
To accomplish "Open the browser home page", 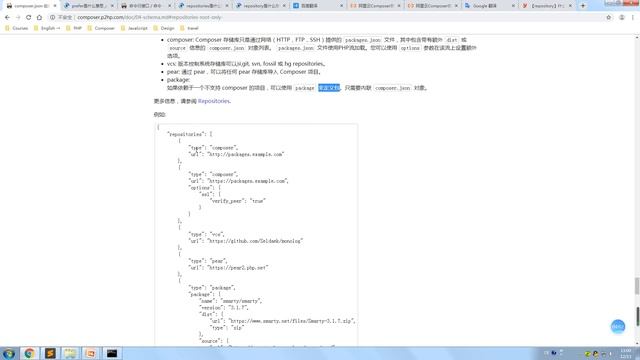I will tap(39, 18).
